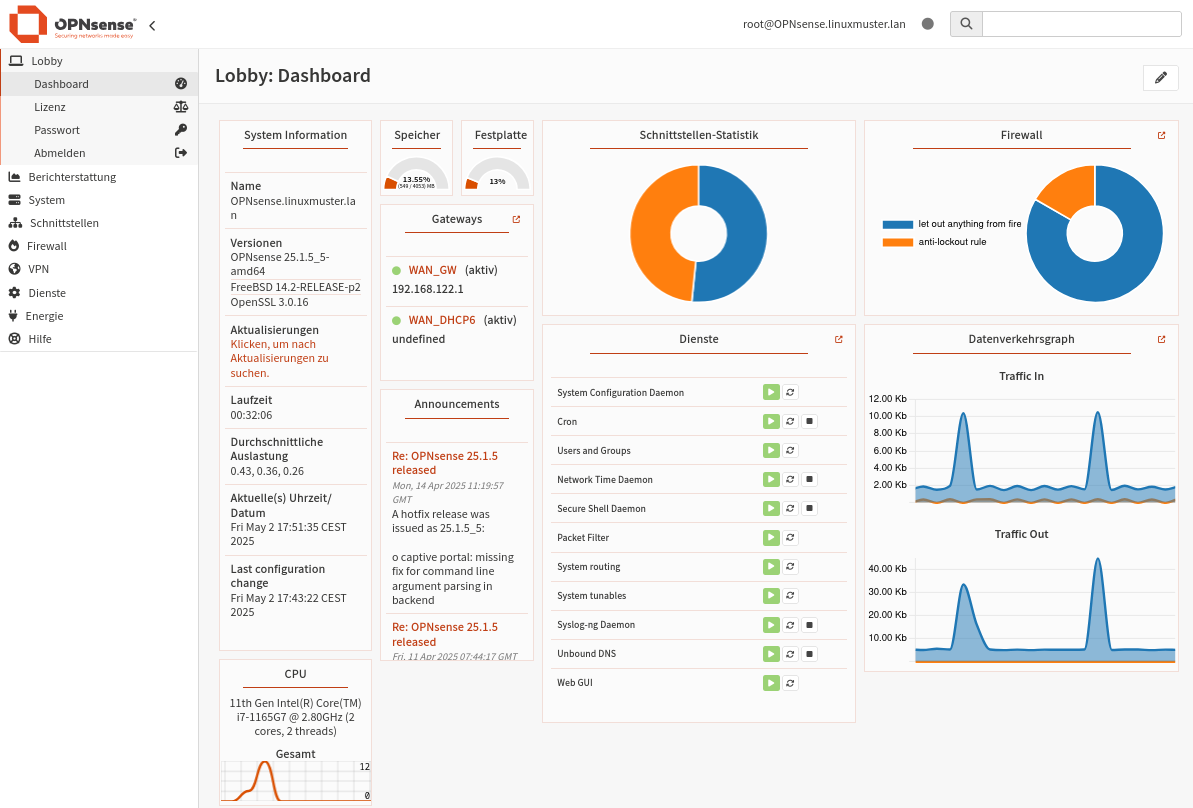Expand the Schnittstellen menu
The image size is (1193, 808).
point(99,223)
